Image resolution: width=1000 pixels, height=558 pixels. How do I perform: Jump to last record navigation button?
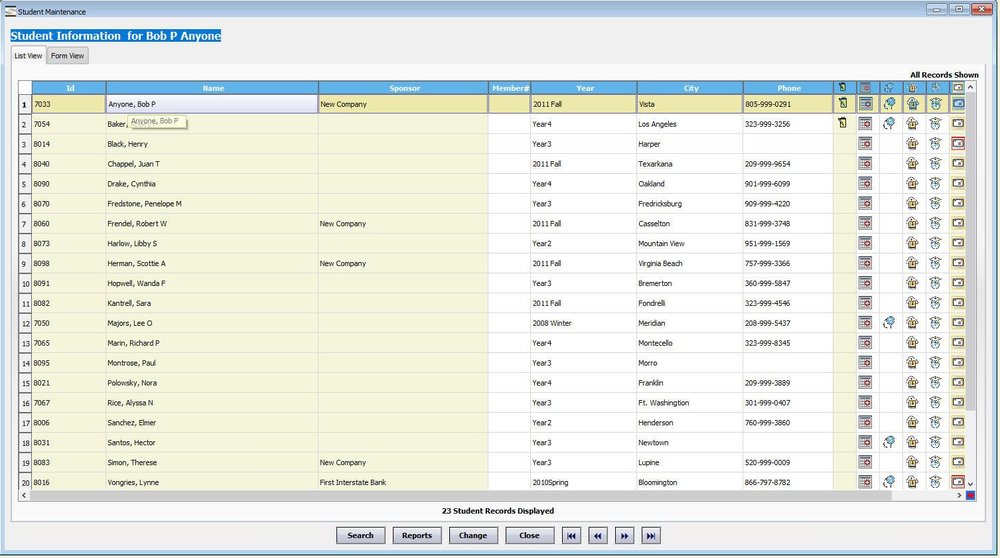[651, 536]
